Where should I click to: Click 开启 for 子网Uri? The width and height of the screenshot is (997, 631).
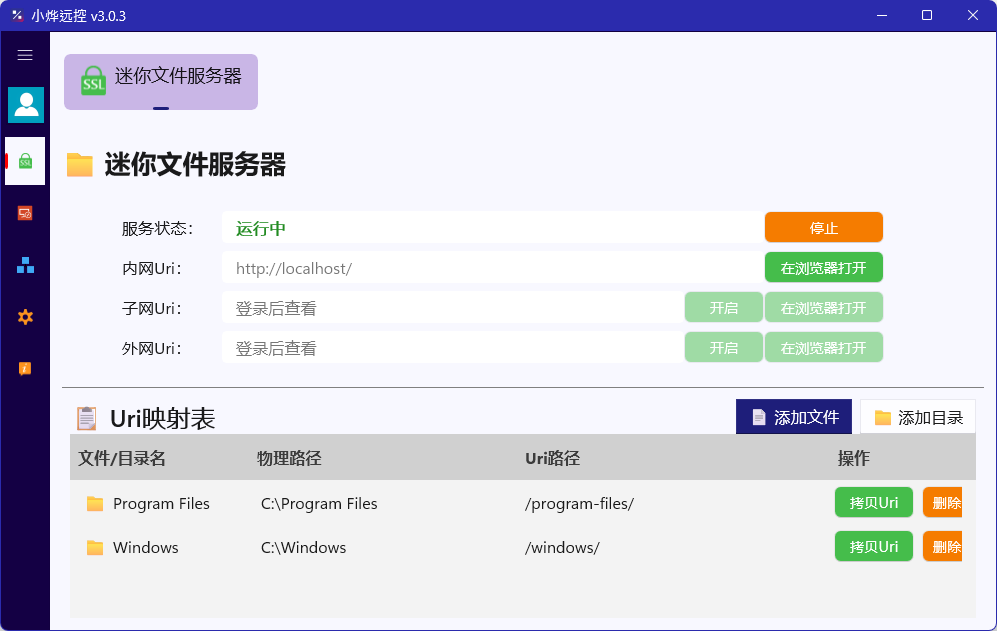click(724, 308)
